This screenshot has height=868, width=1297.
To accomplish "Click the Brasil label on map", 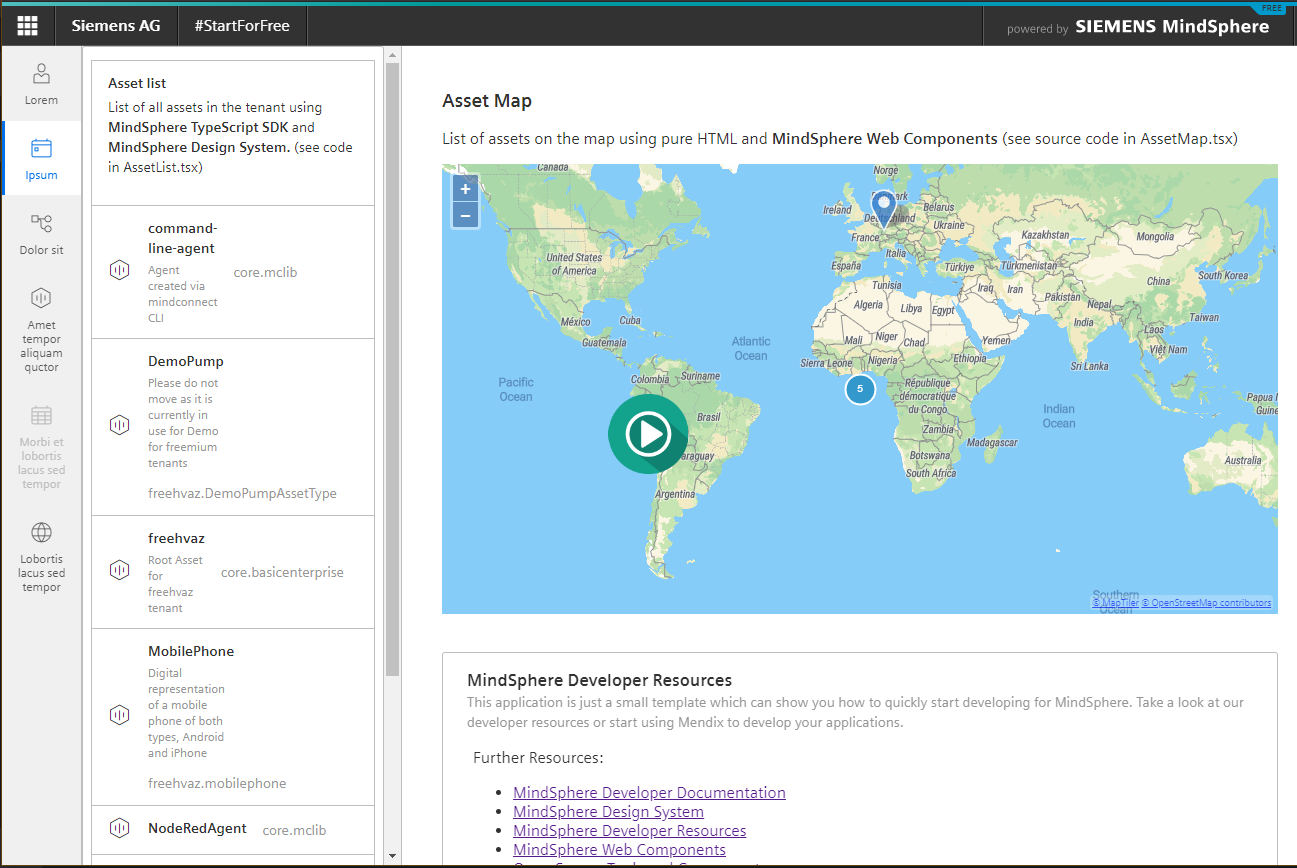I will point(709,416).
